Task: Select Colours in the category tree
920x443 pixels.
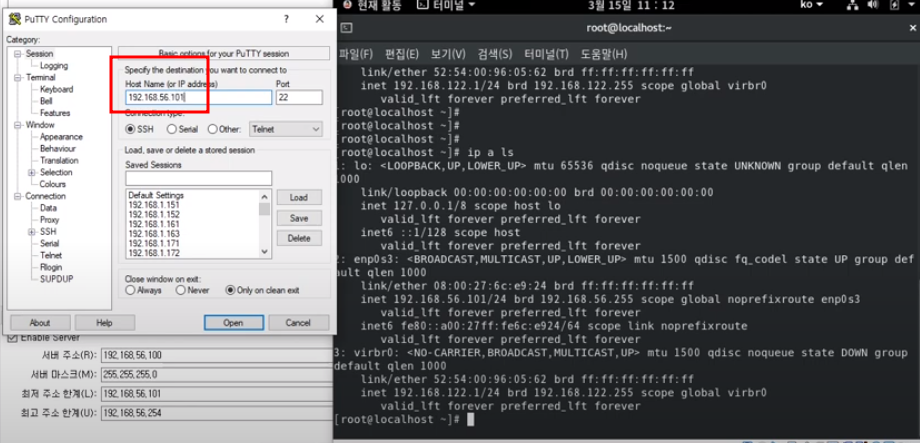Action: pos(53,184)
